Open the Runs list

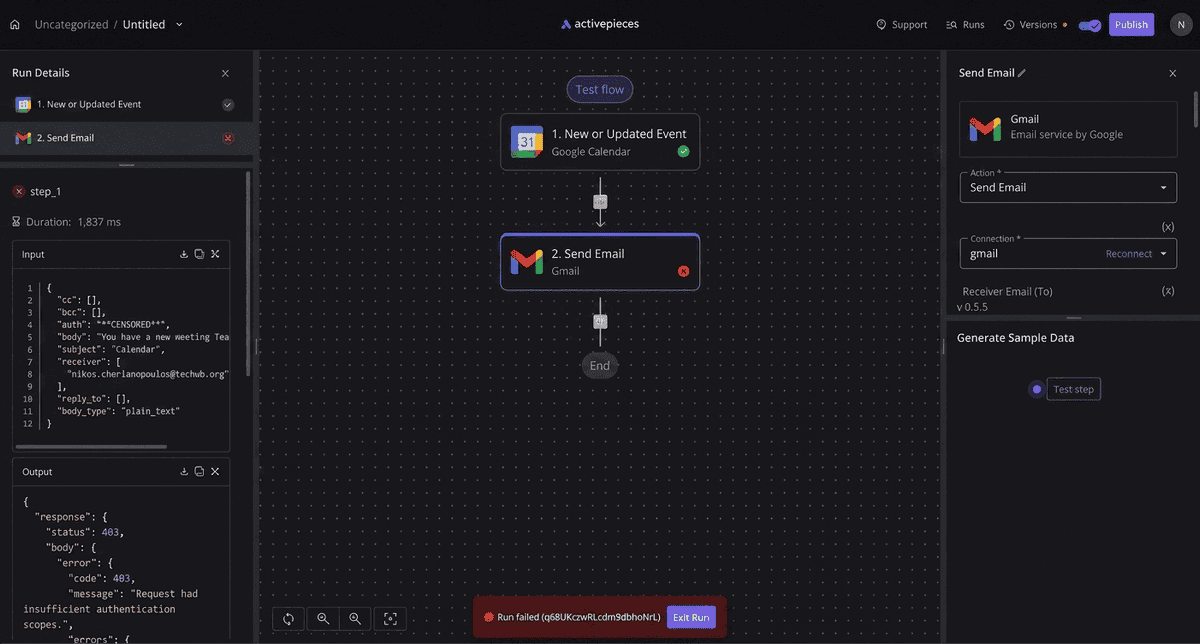coord(965,24)
